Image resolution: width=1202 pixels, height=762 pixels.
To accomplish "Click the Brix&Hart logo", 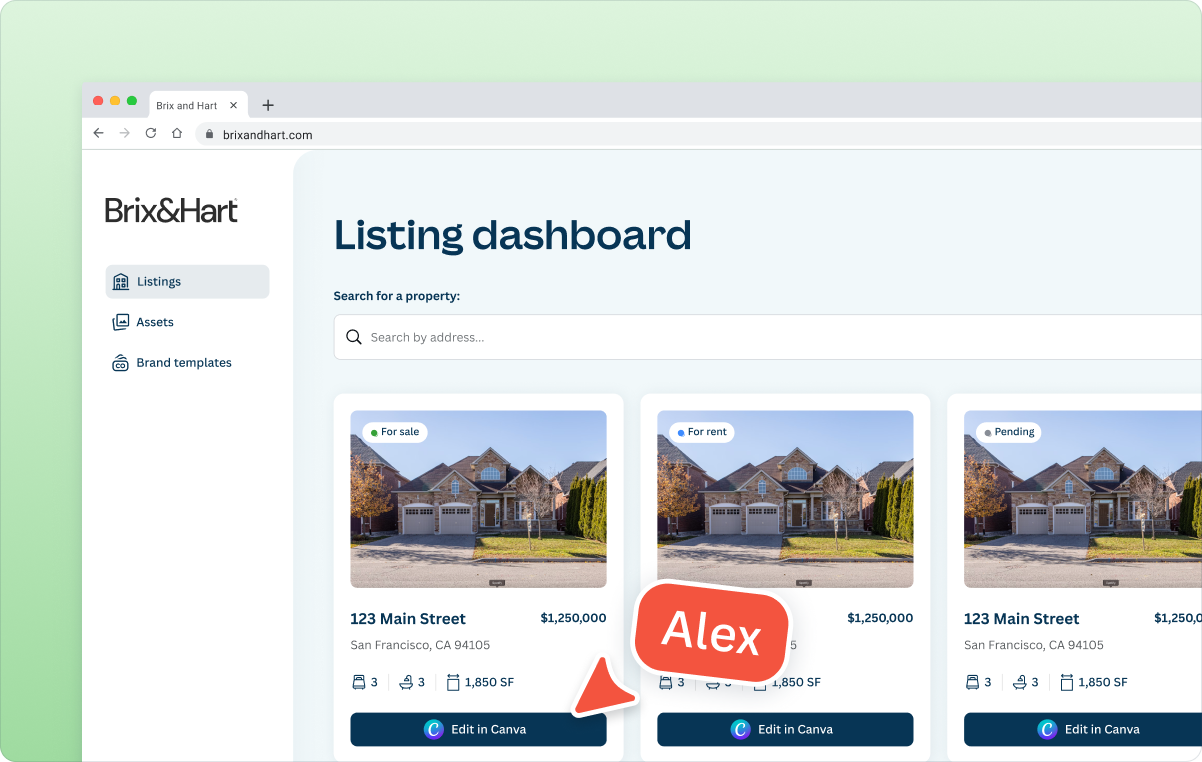I will [171, 210].
